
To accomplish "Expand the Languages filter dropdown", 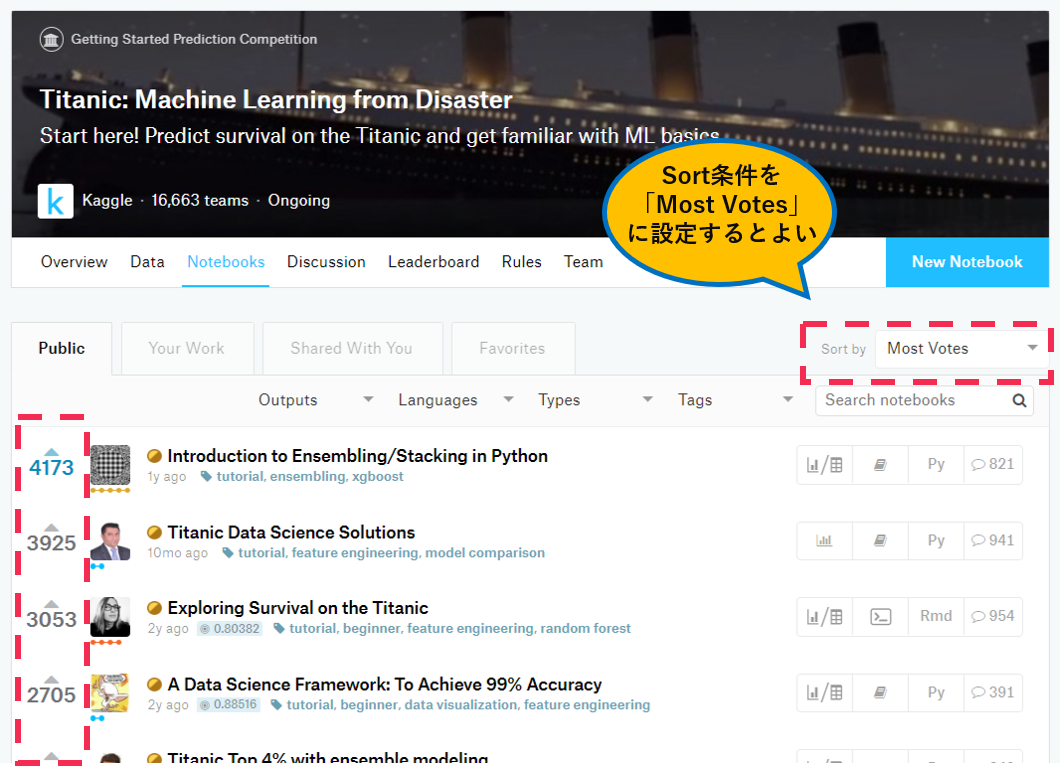I will [x=456, y=400].
